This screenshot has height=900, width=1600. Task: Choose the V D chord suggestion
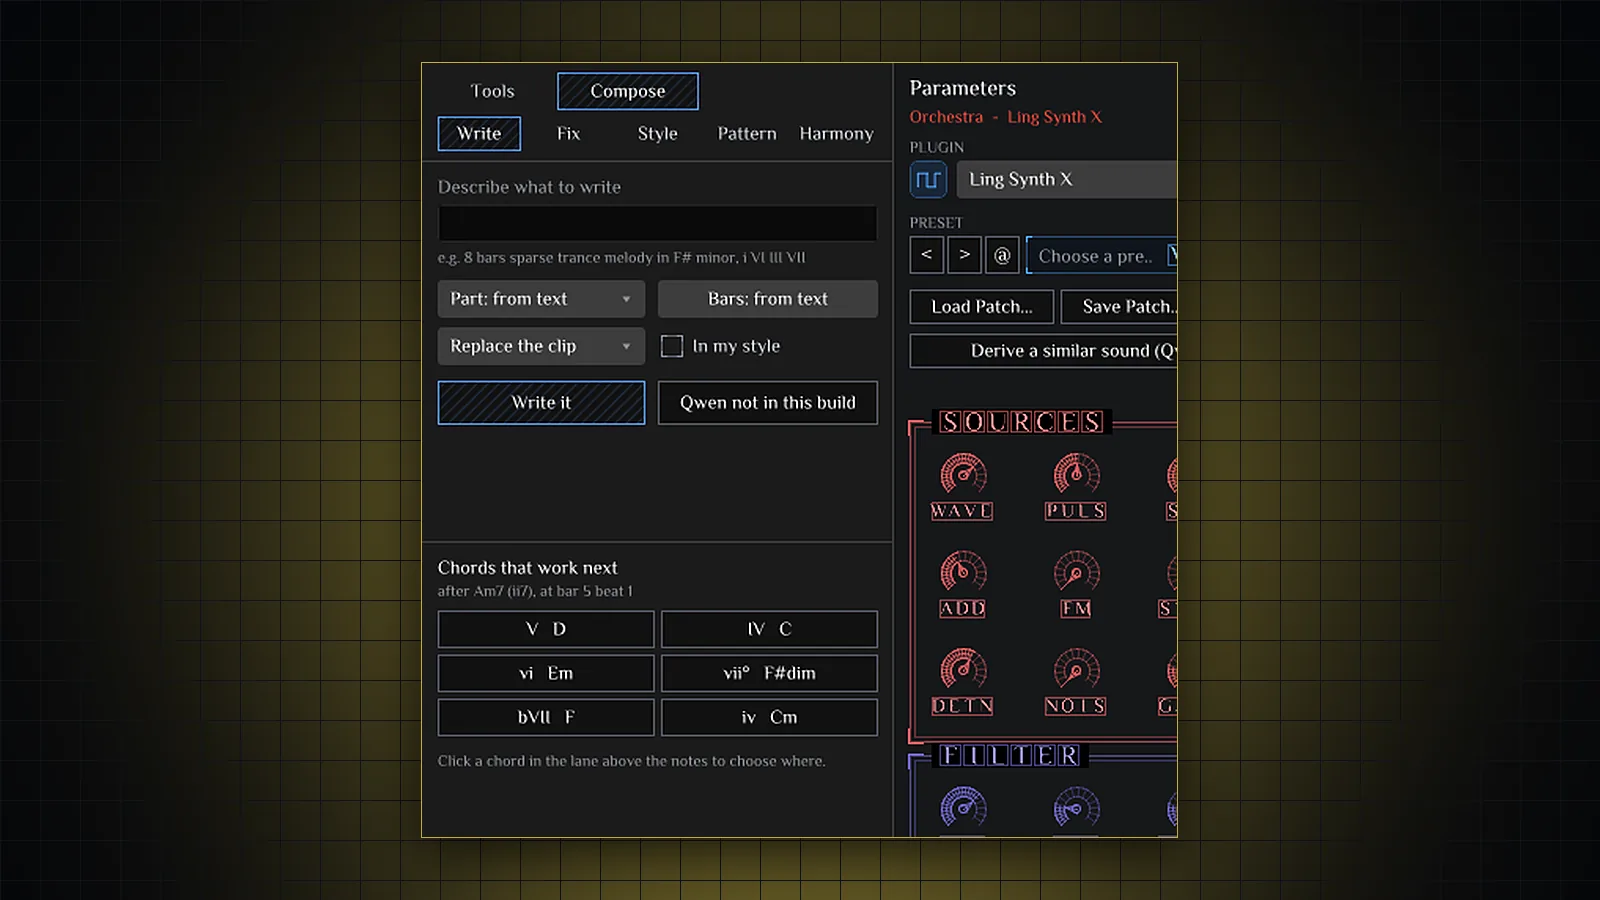tap(546, 629)
